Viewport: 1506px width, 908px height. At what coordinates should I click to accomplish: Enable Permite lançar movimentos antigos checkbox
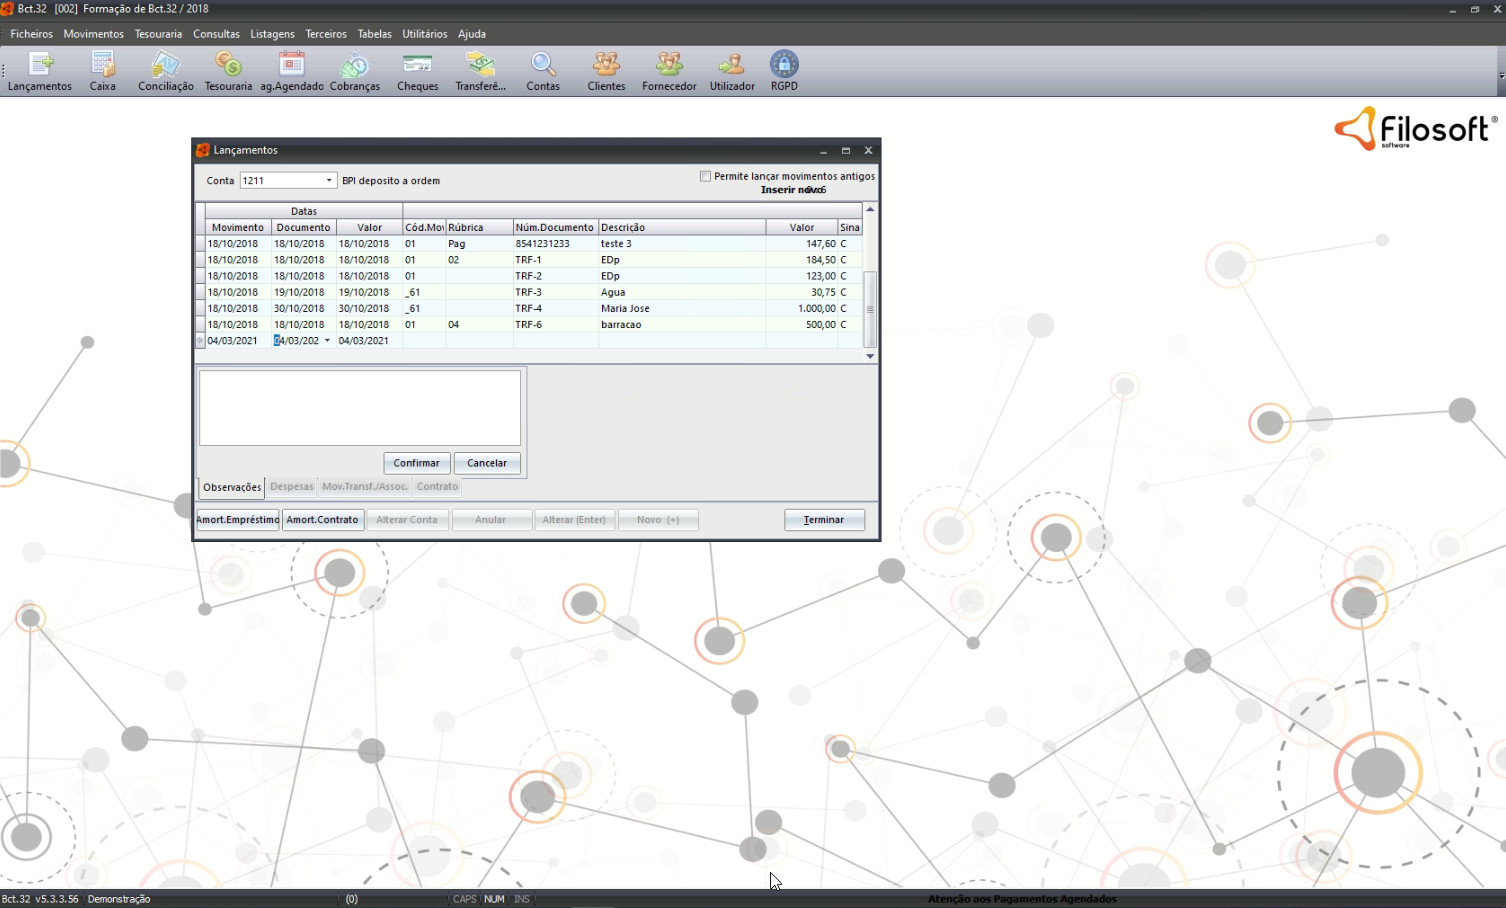(x=706, y=176)
